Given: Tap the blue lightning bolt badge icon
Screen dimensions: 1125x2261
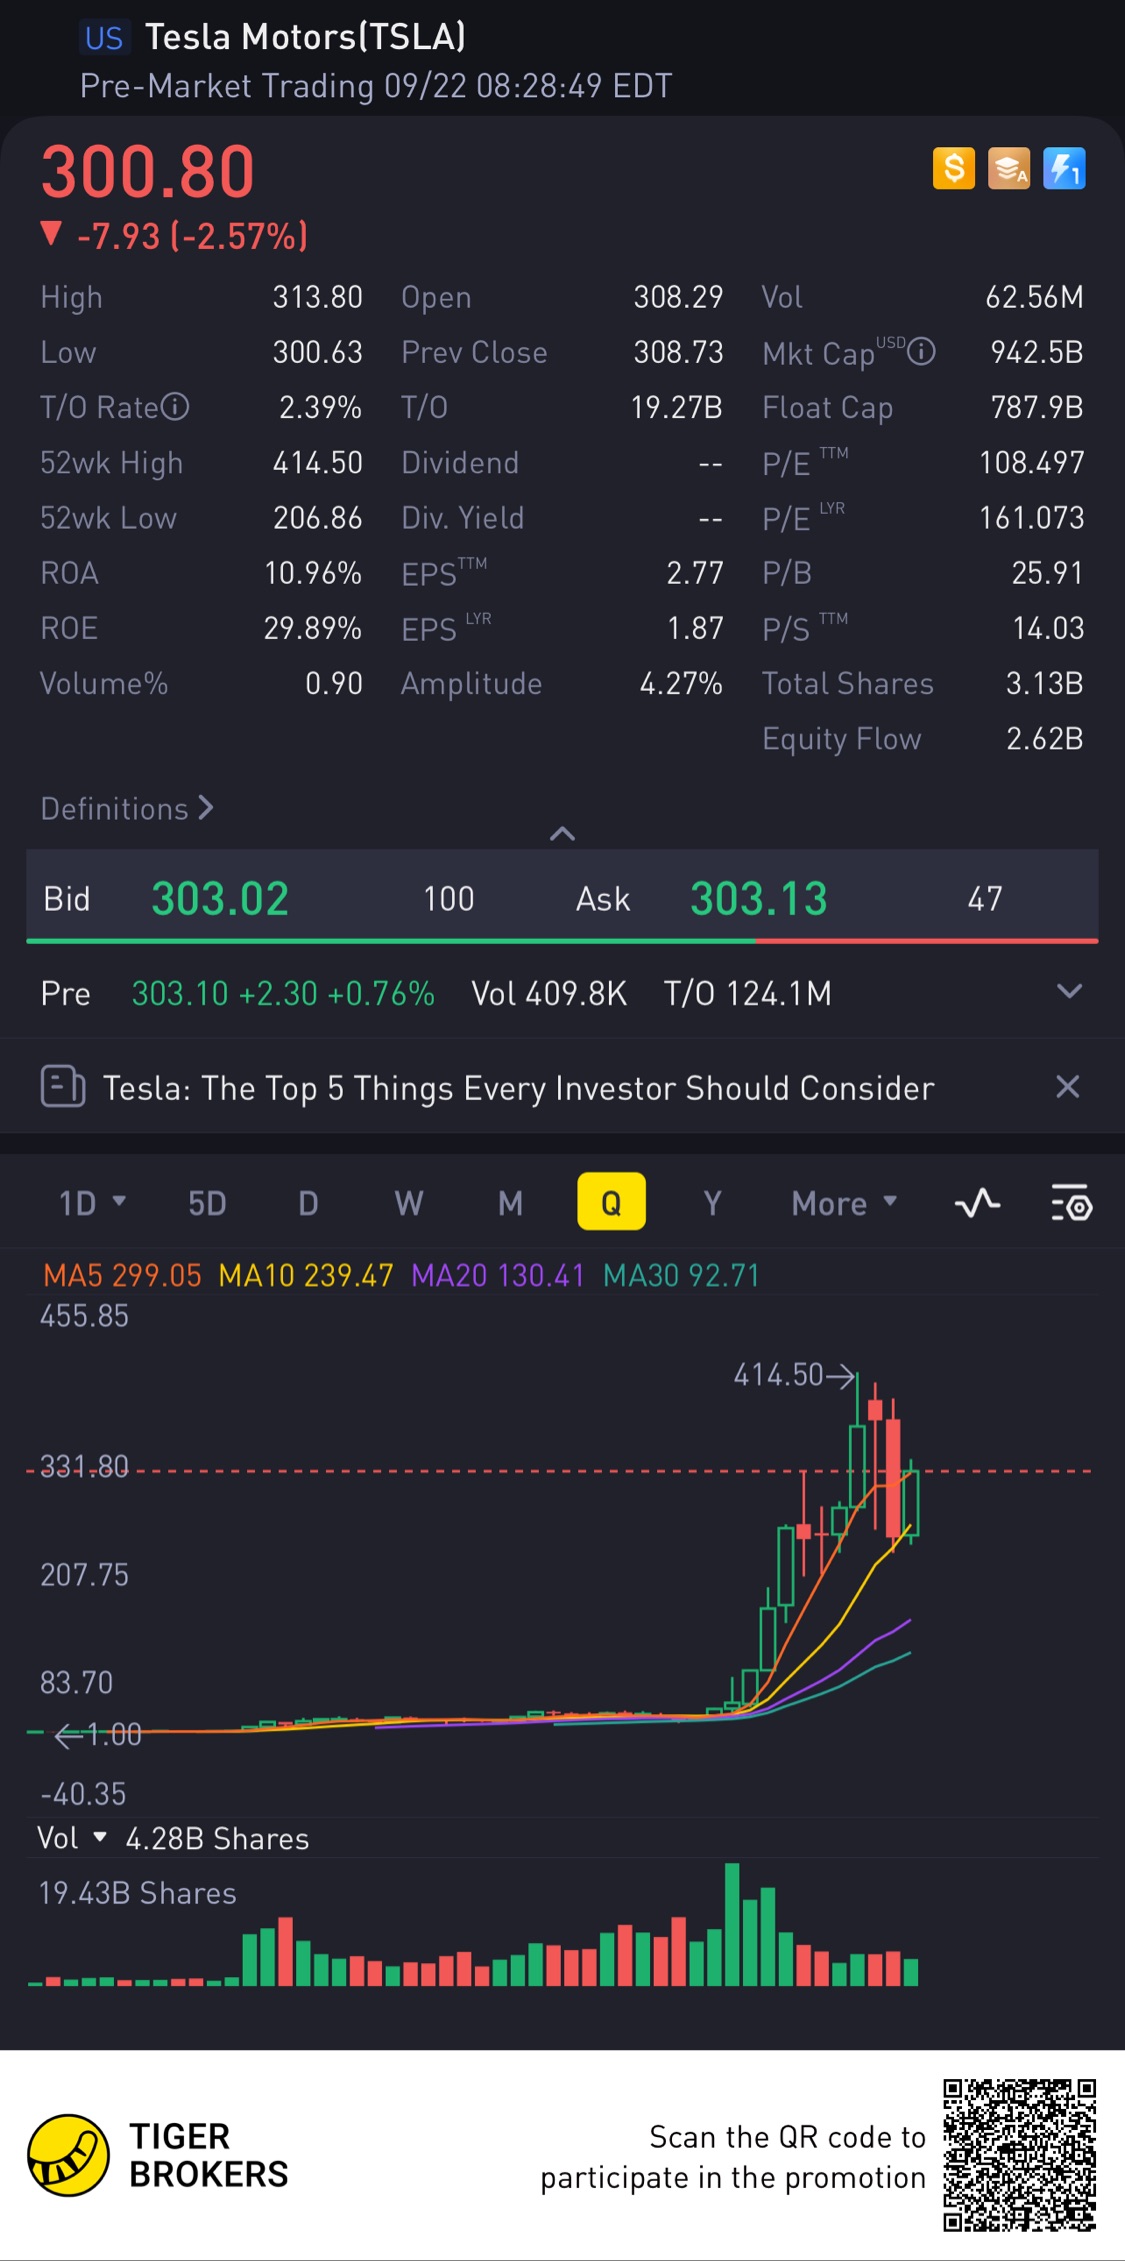Looking at the screenshot, I should tap(1064, 168).
